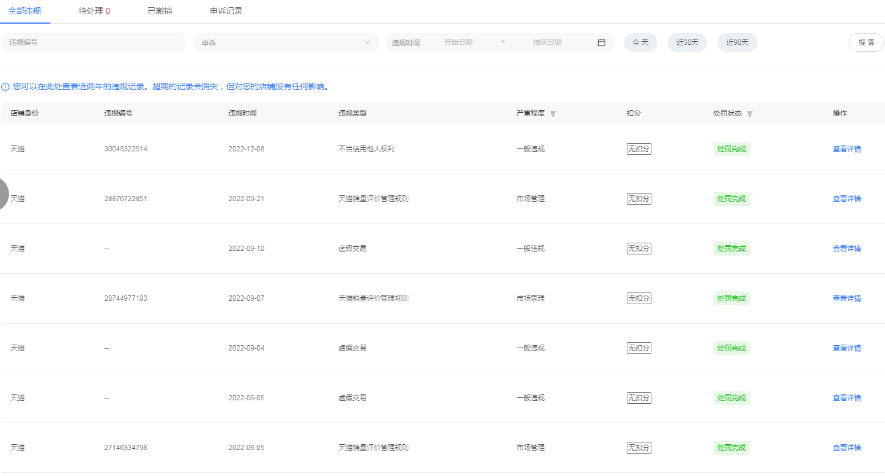Click violation number 27146334798
The height and width of the screenshot is (476, 885).
coord(125,448)
